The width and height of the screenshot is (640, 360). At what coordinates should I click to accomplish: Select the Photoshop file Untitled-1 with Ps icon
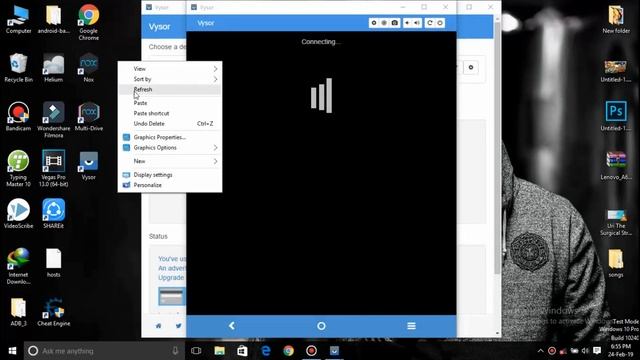616,116
